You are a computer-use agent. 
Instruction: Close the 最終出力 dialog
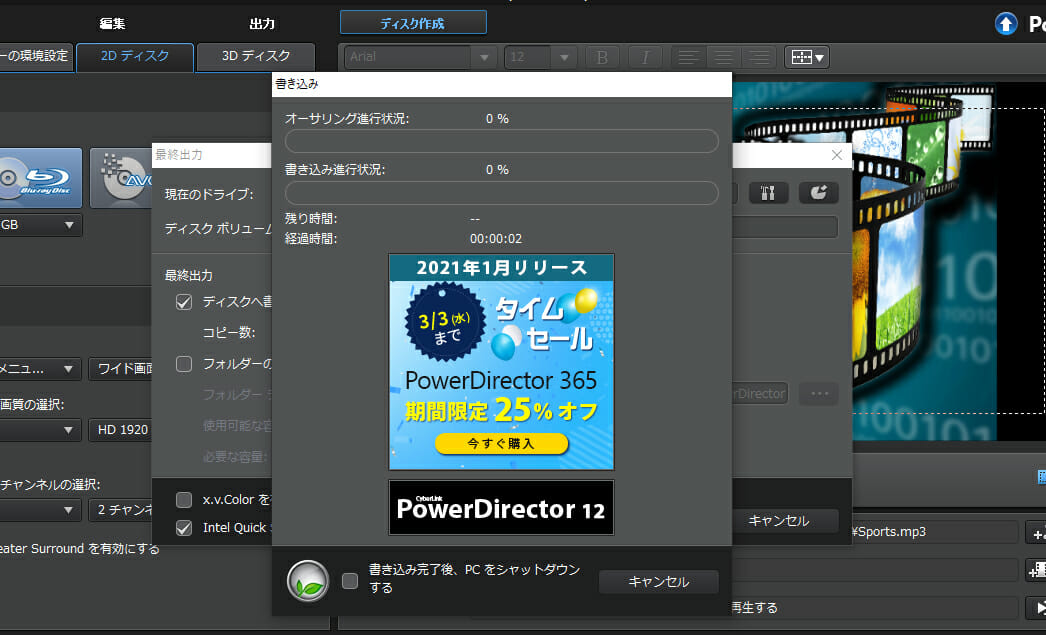tap(837, 155)
